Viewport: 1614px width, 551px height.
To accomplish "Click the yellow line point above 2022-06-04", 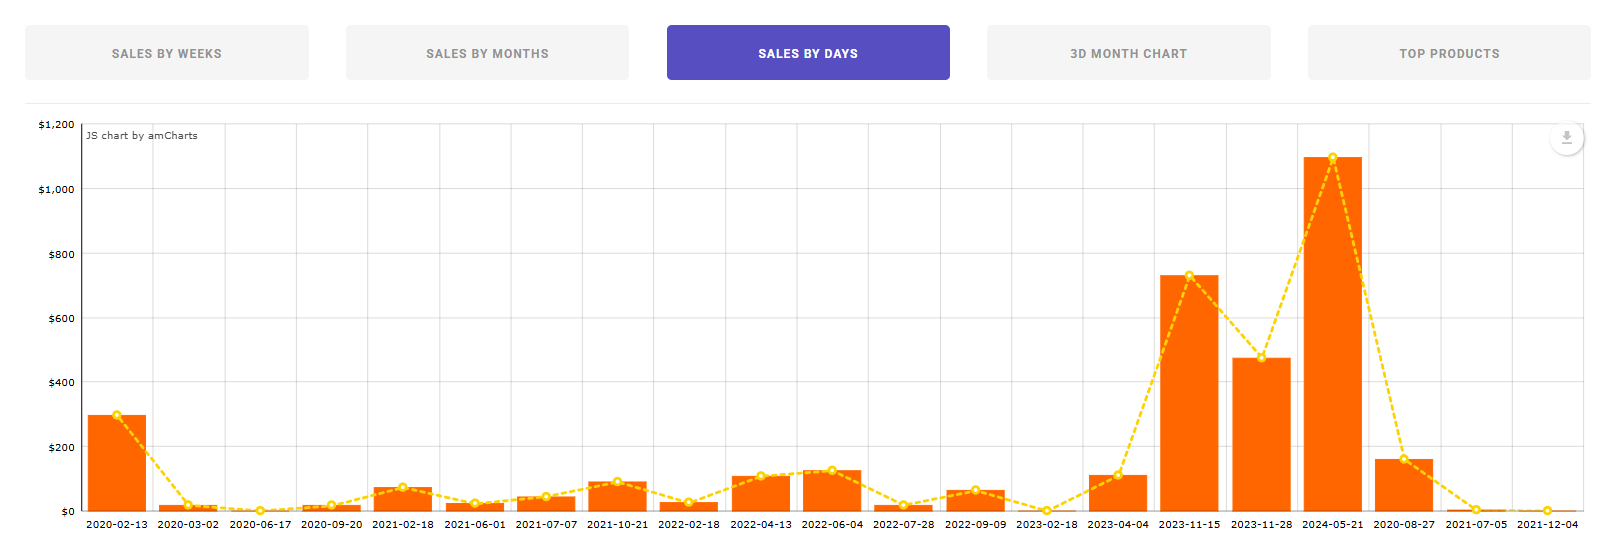I will [832, 471].
